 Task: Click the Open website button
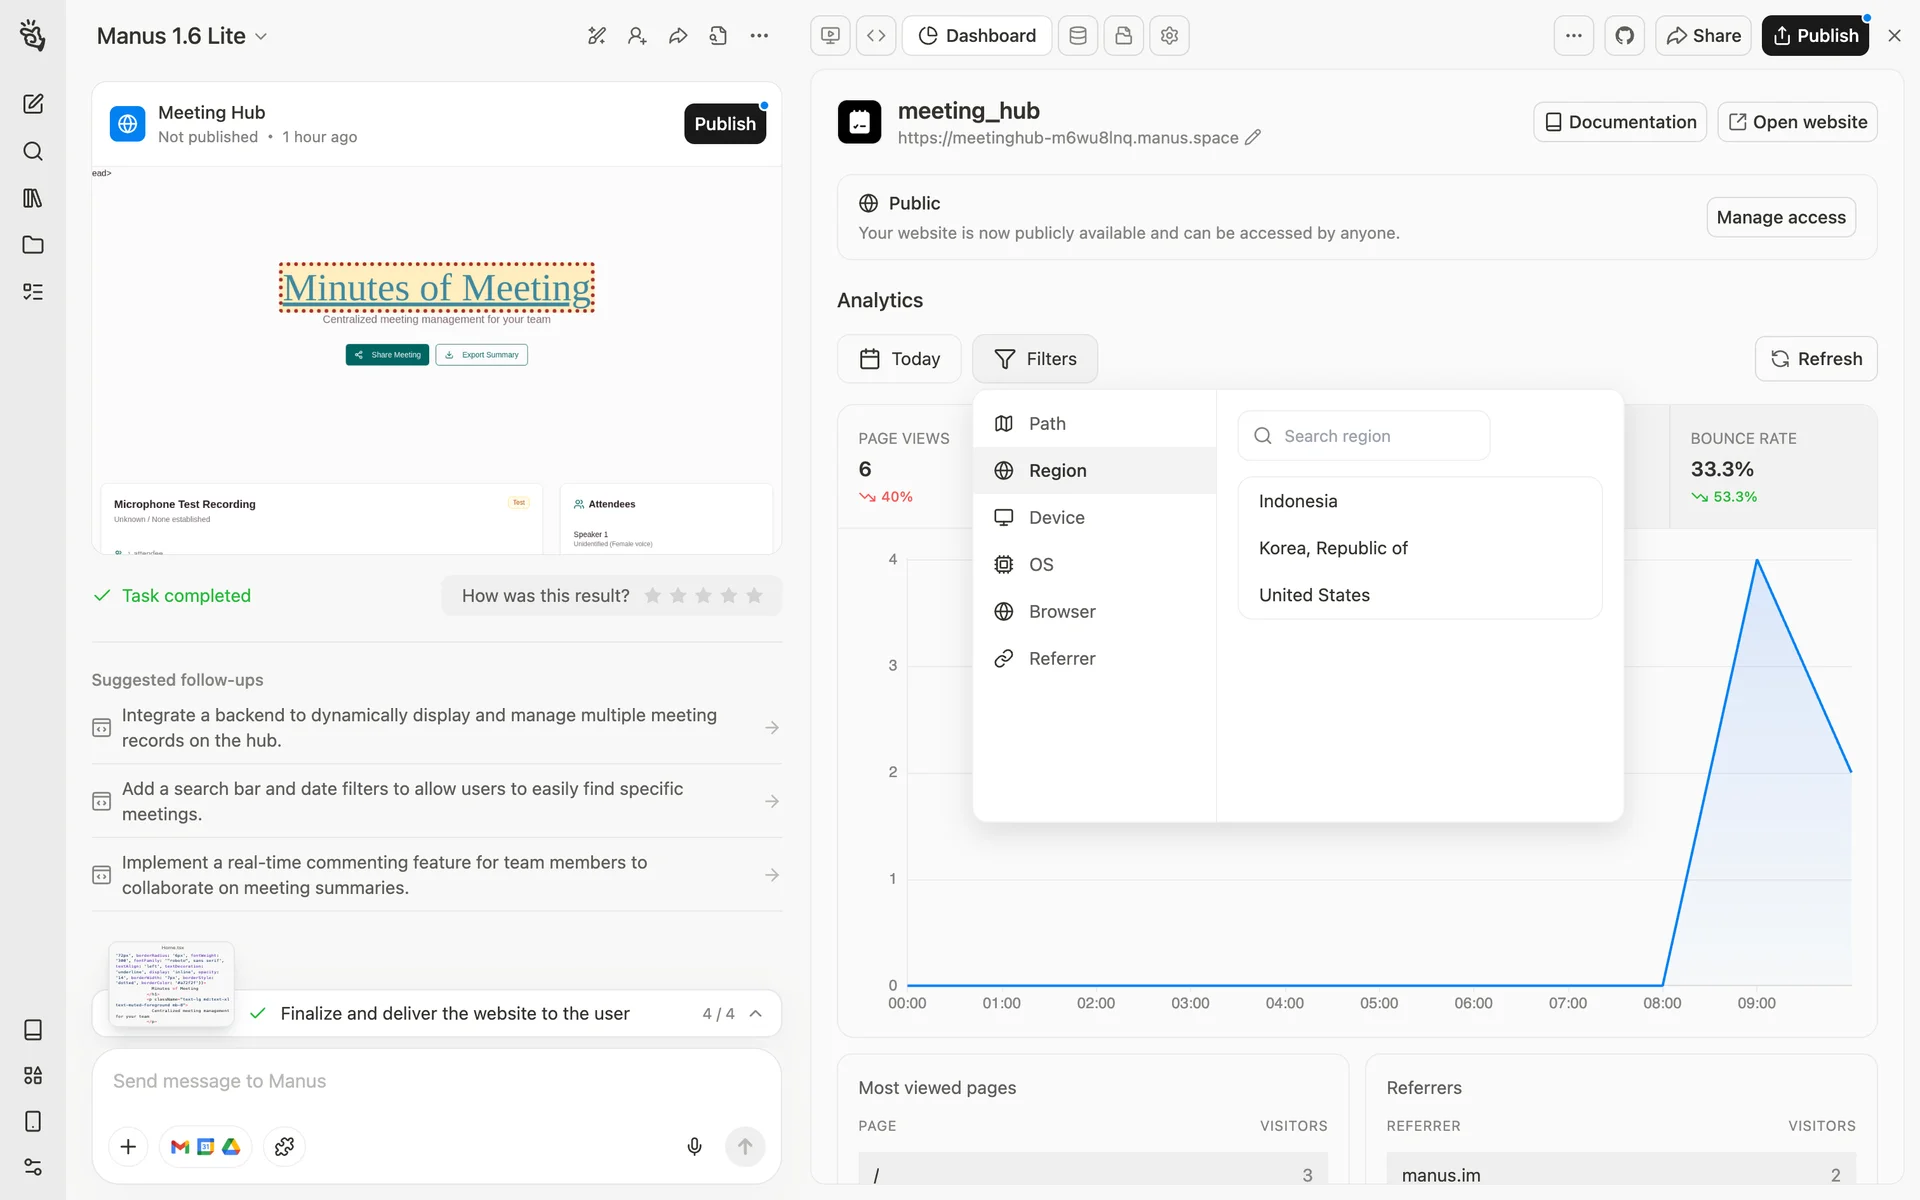[1797, 122]
